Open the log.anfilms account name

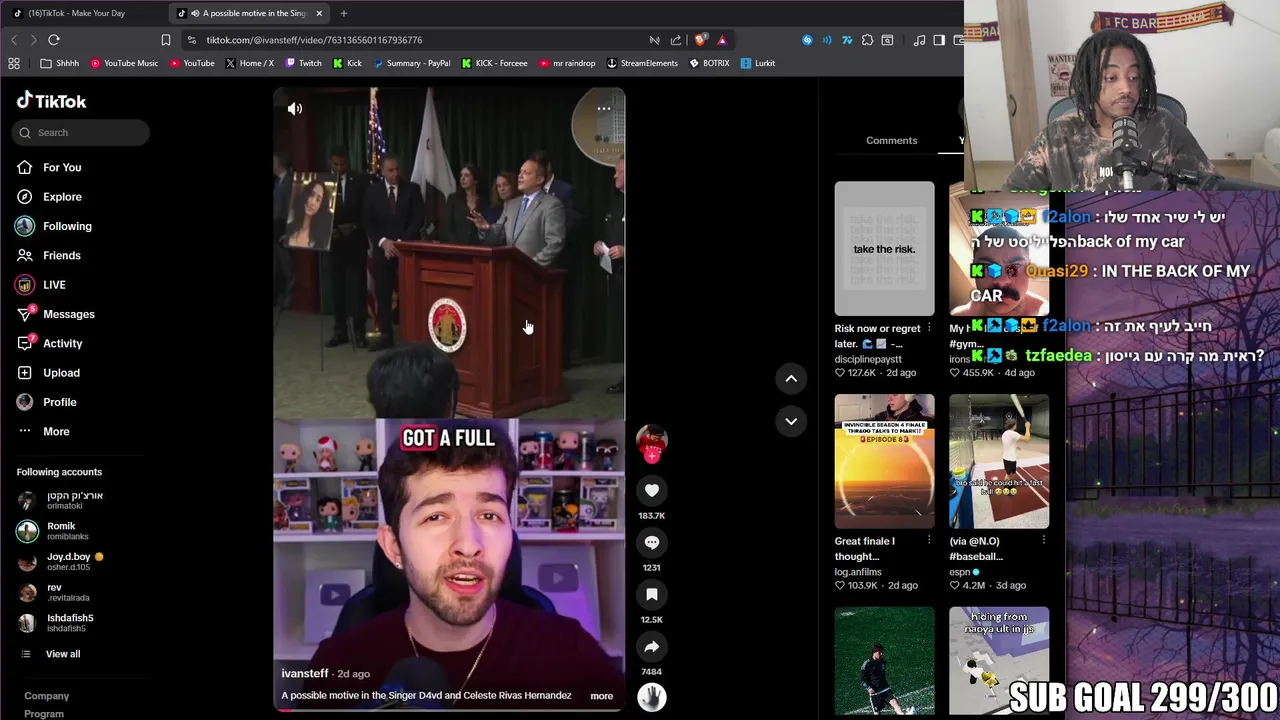click(858, 572)
